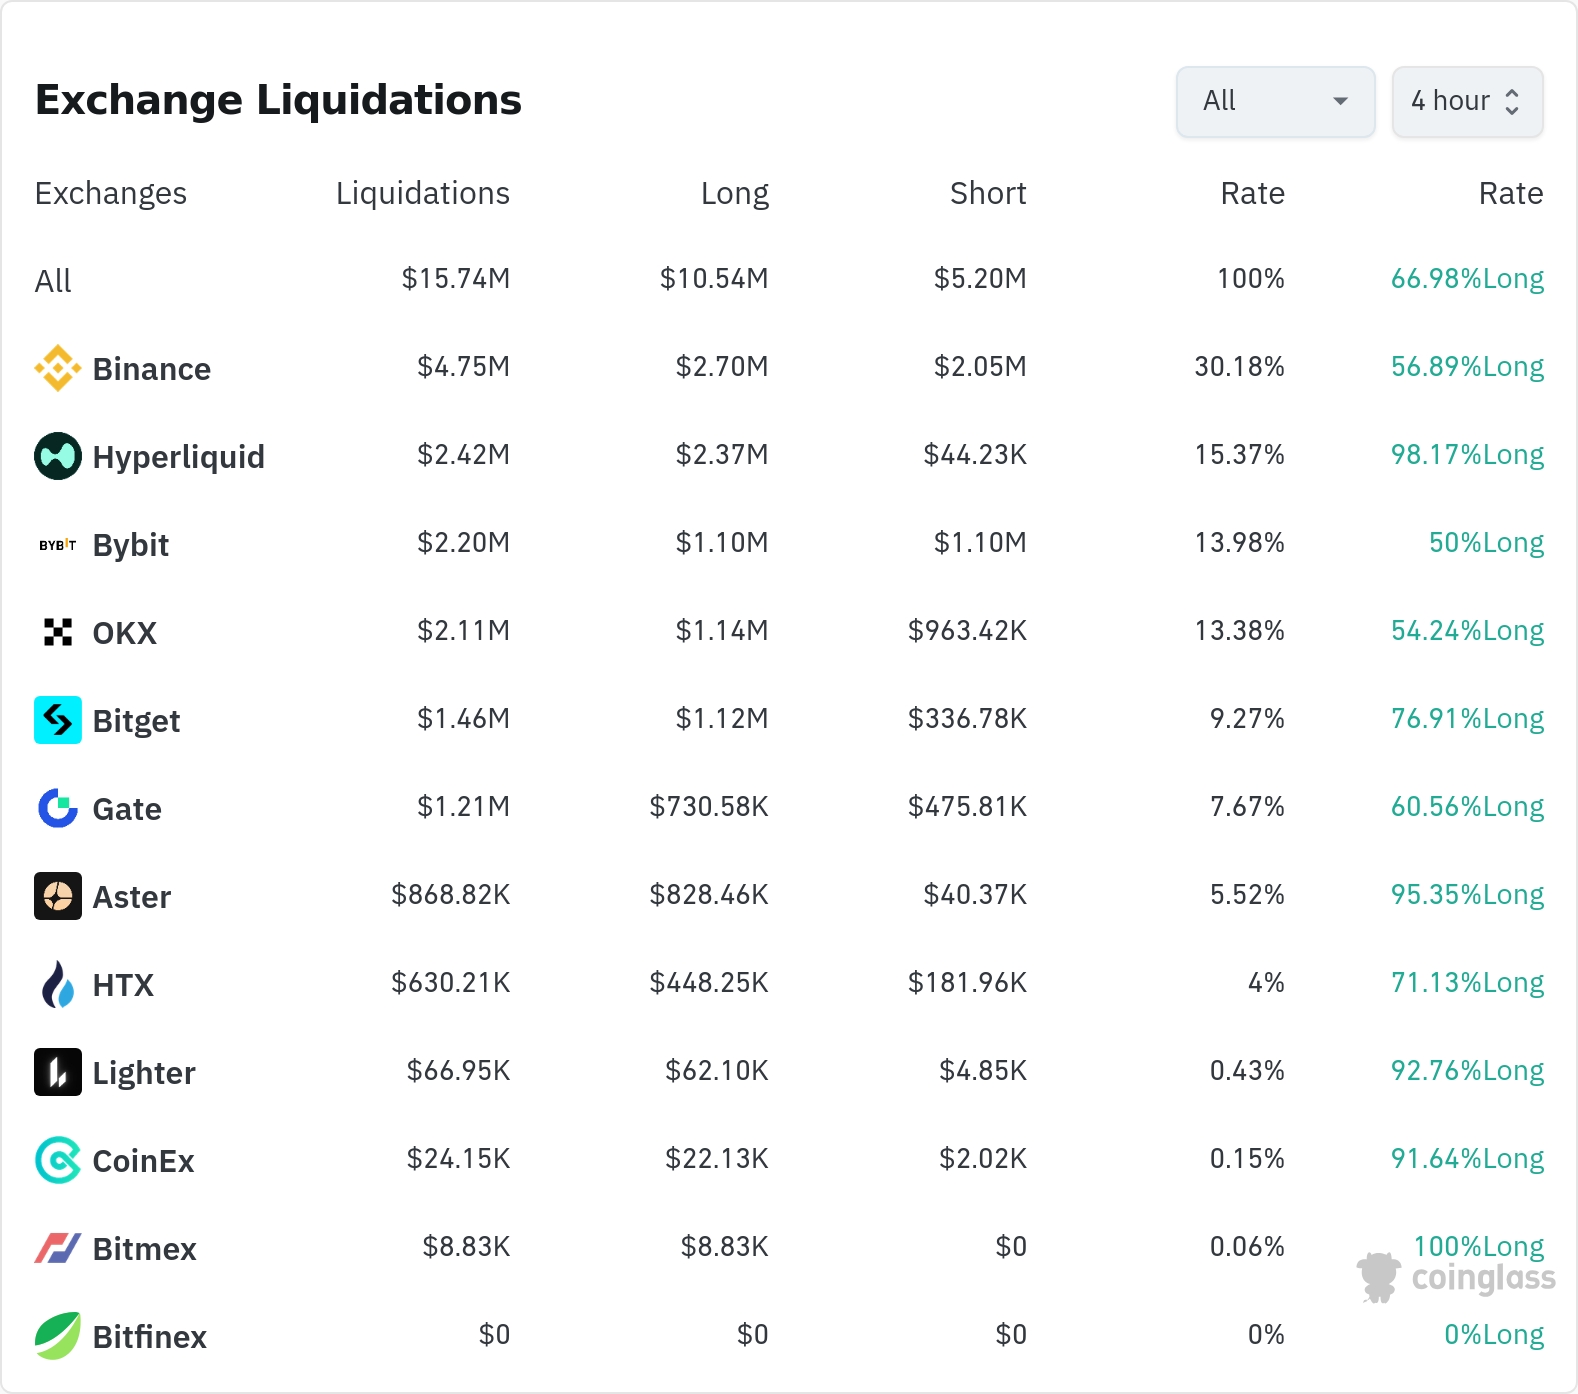Click the Binance logo icon
Image resolution: width=1578 pixels, height=1394 pixels.
pos(58,368)
